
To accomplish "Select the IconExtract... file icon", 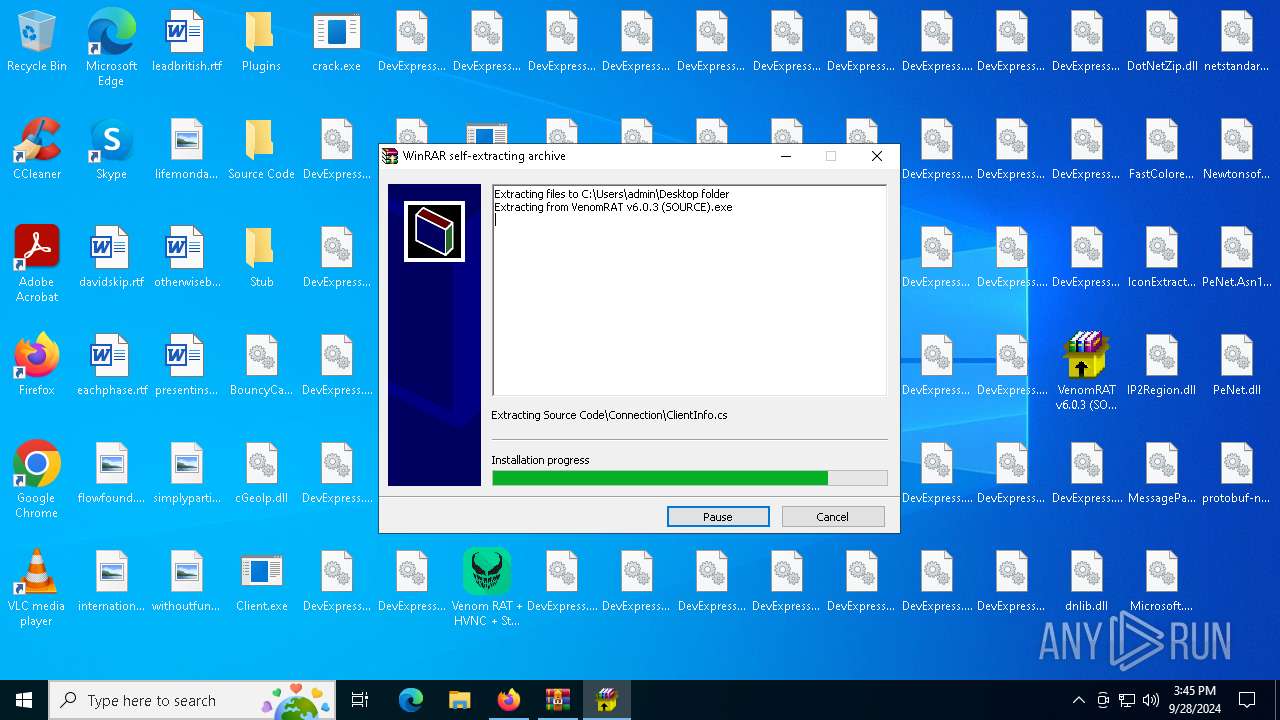I will (x=1161, y=257).
